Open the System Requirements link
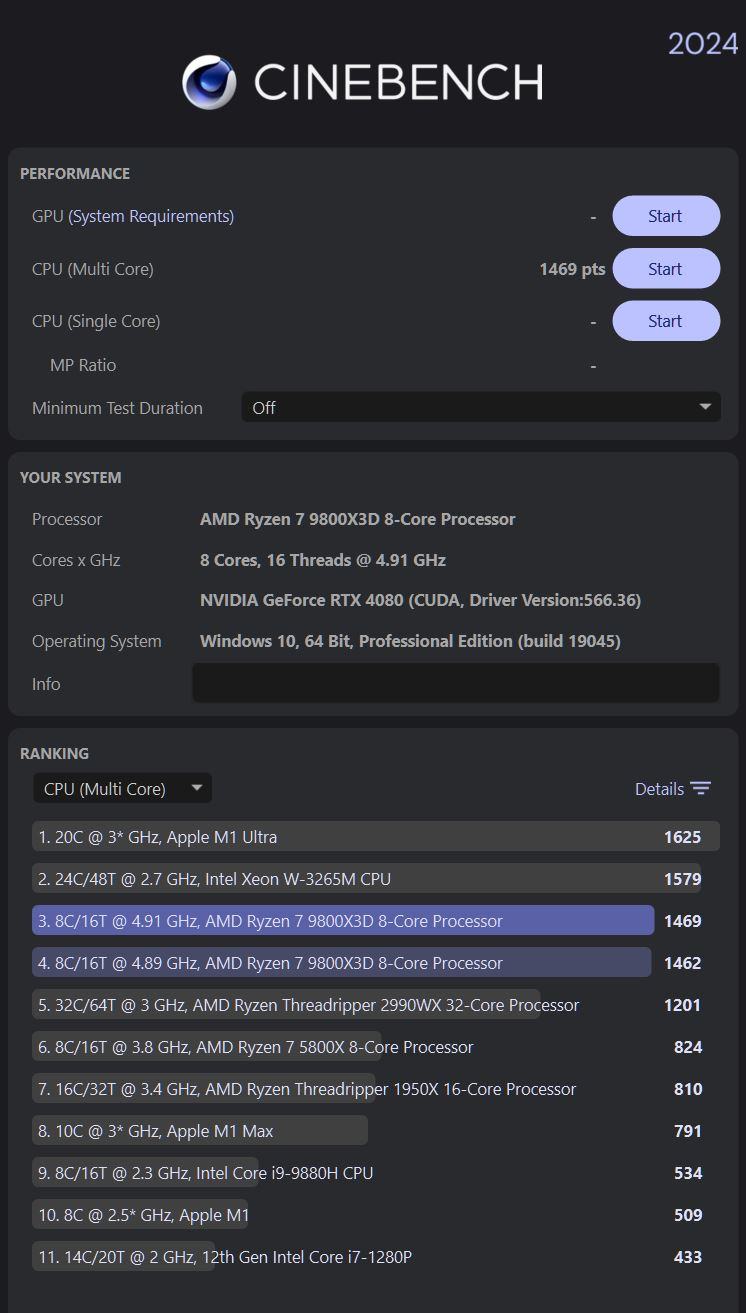This screenshot has width=746, height=1313. [151, 216]
